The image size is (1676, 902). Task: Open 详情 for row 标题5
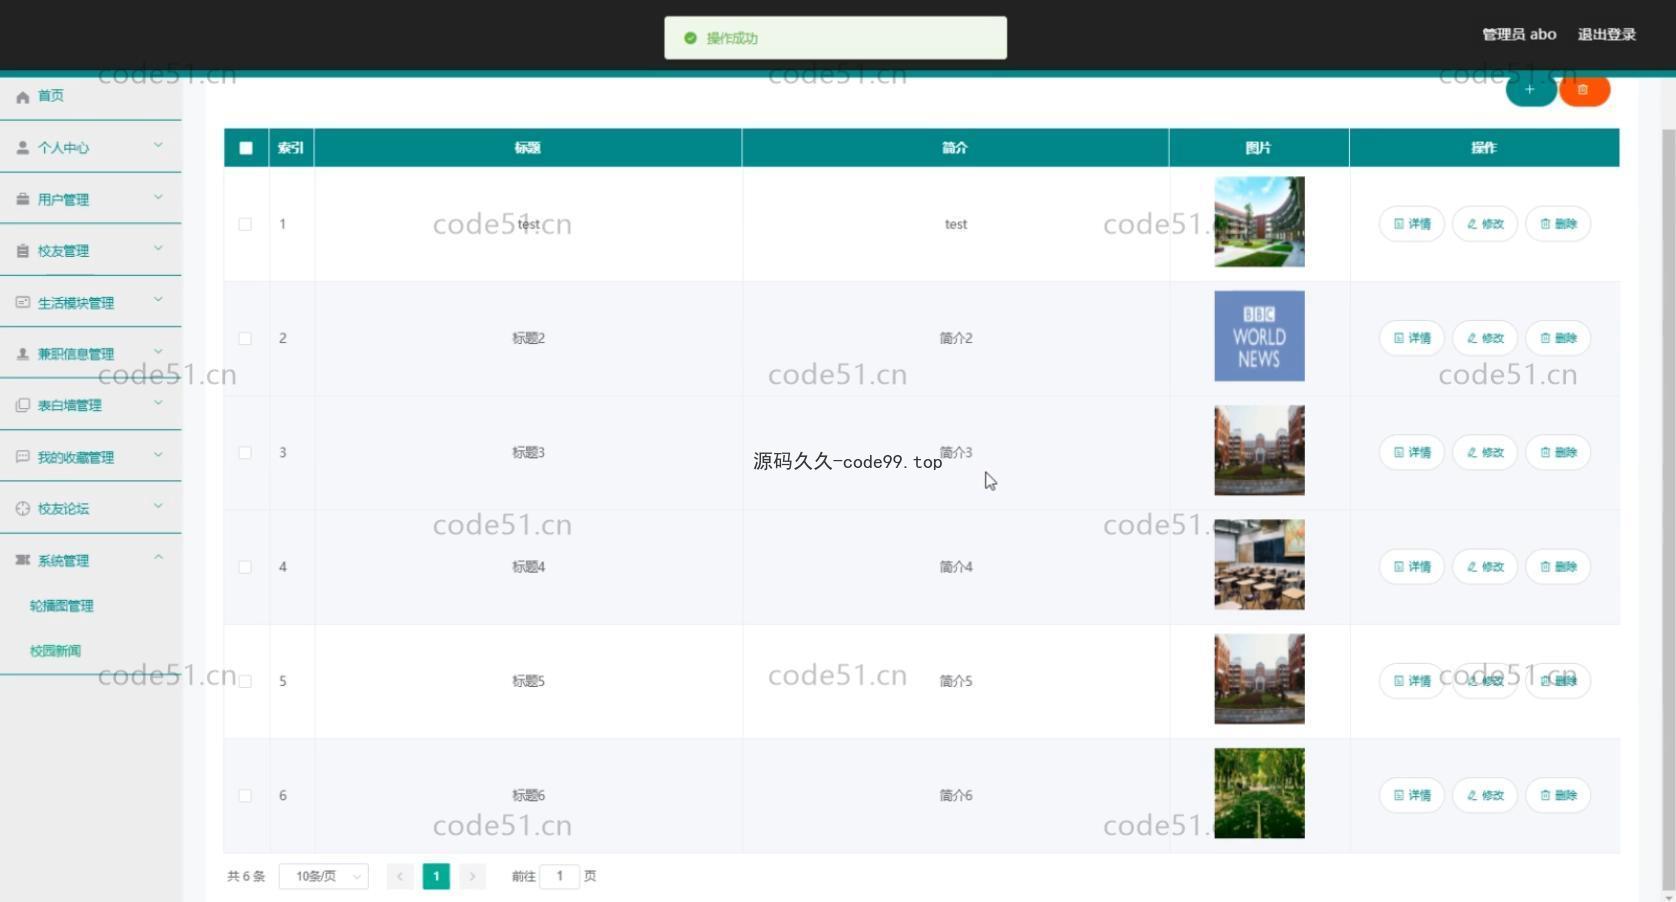pos(1412,681)
